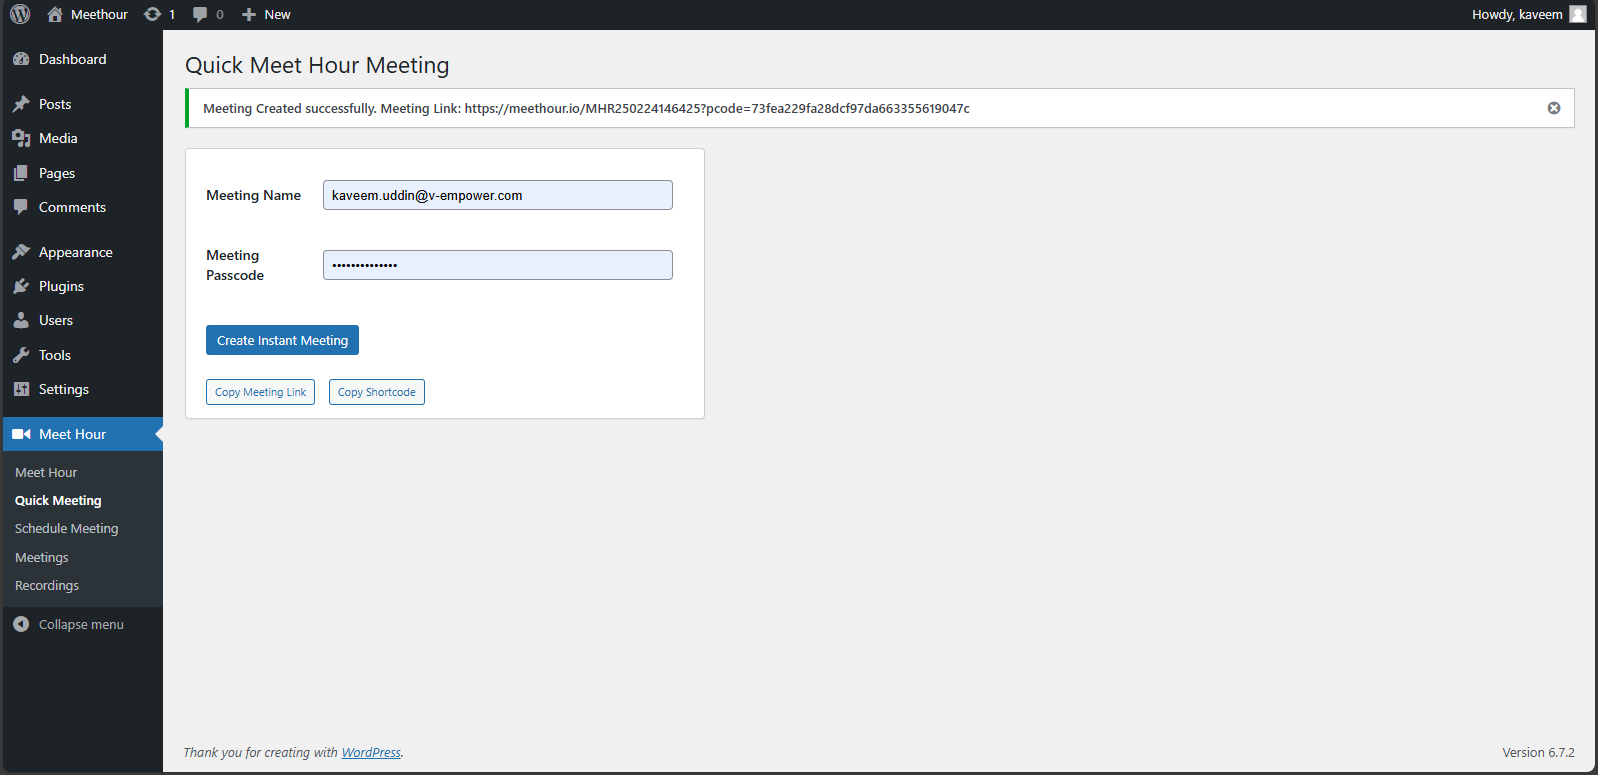Click the Dashboard gauge icon
Viewport: 1598px width, 775px height.
21,59
